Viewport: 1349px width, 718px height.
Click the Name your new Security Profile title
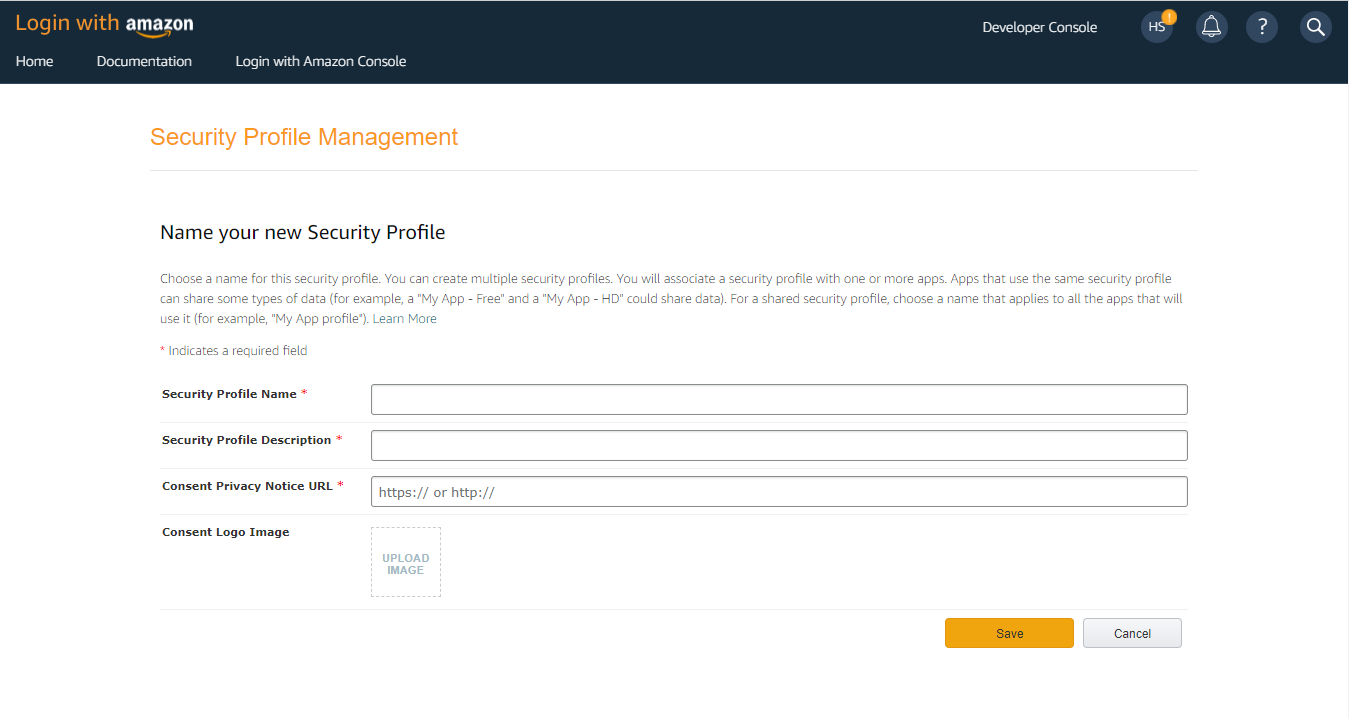coord(302,233)
